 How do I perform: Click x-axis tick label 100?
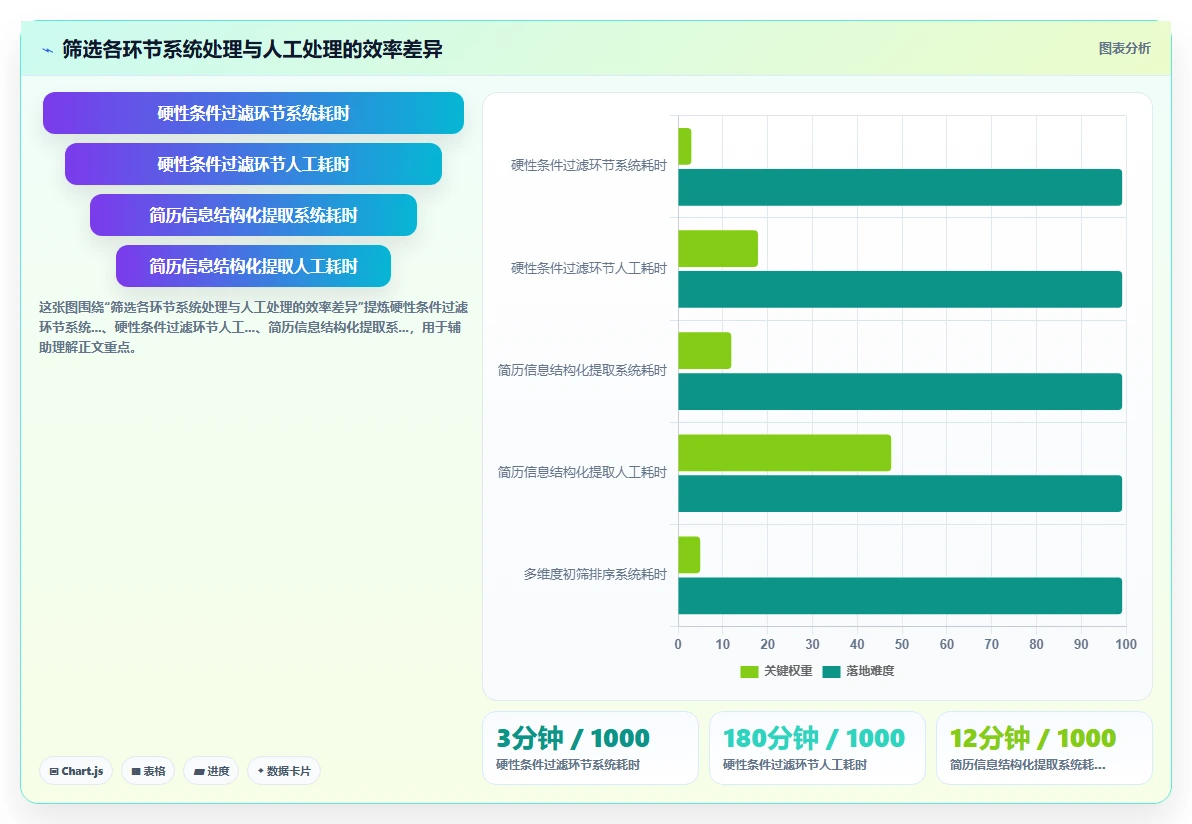tap(1126, 645)
